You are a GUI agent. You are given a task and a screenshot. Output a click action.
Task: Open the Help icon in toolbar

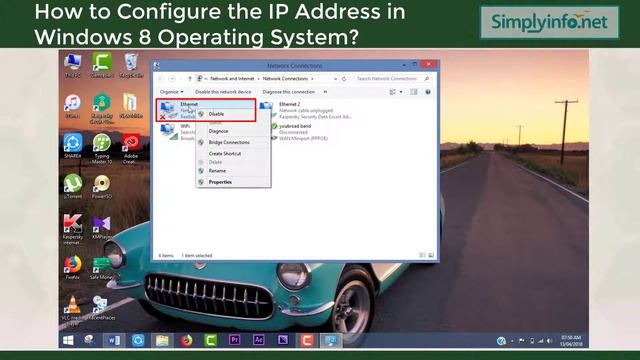(x=428, y=92)
